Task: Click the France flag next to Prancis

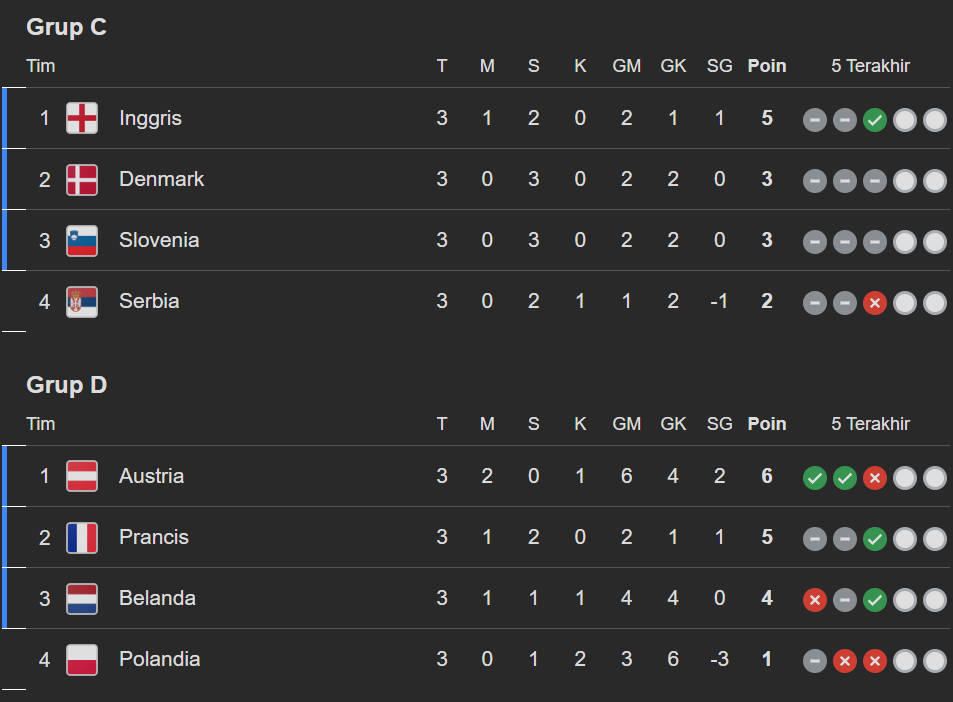Action: [82, 537]
